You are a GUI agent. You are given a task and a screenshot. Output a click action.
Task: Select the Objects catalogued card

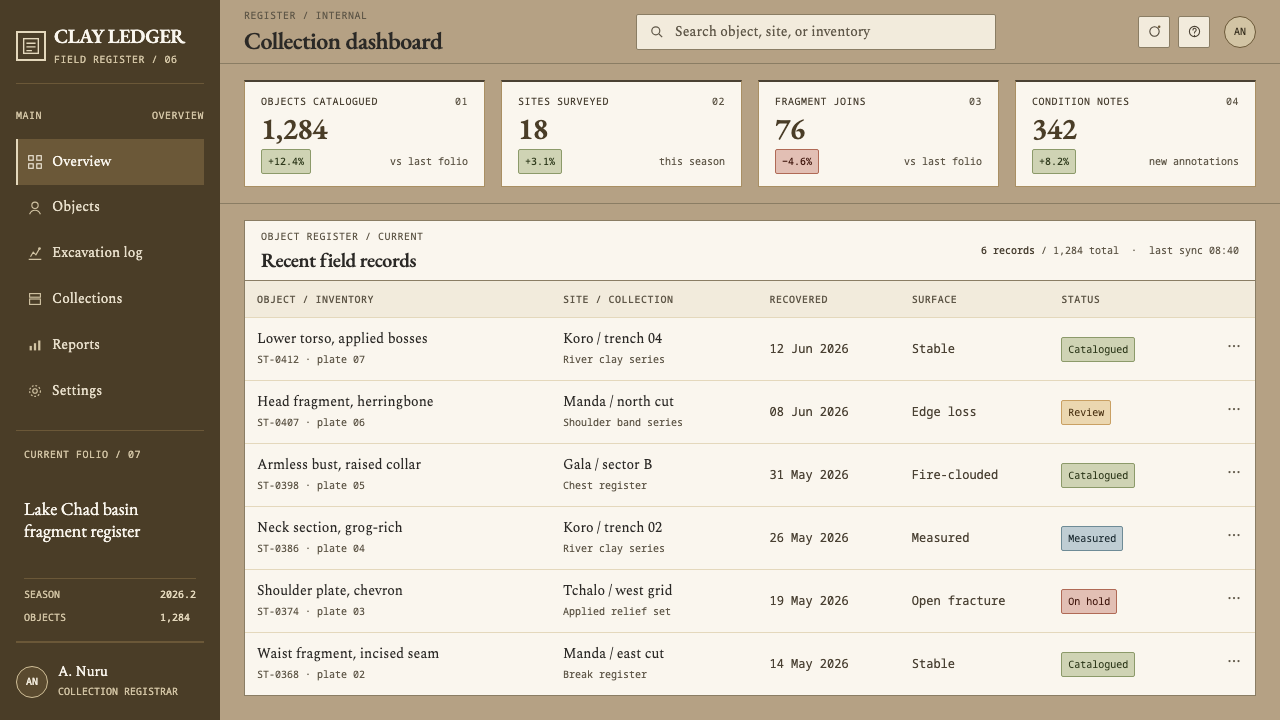coord(364,133)
